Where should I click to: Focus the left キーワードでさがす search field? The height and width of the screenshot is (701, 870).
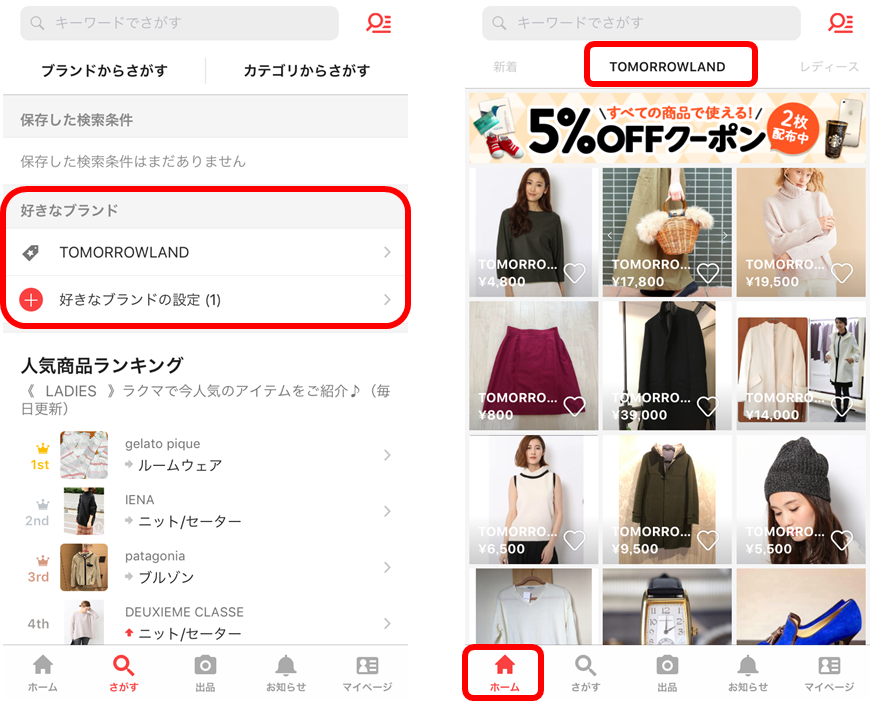pos(179,23)
